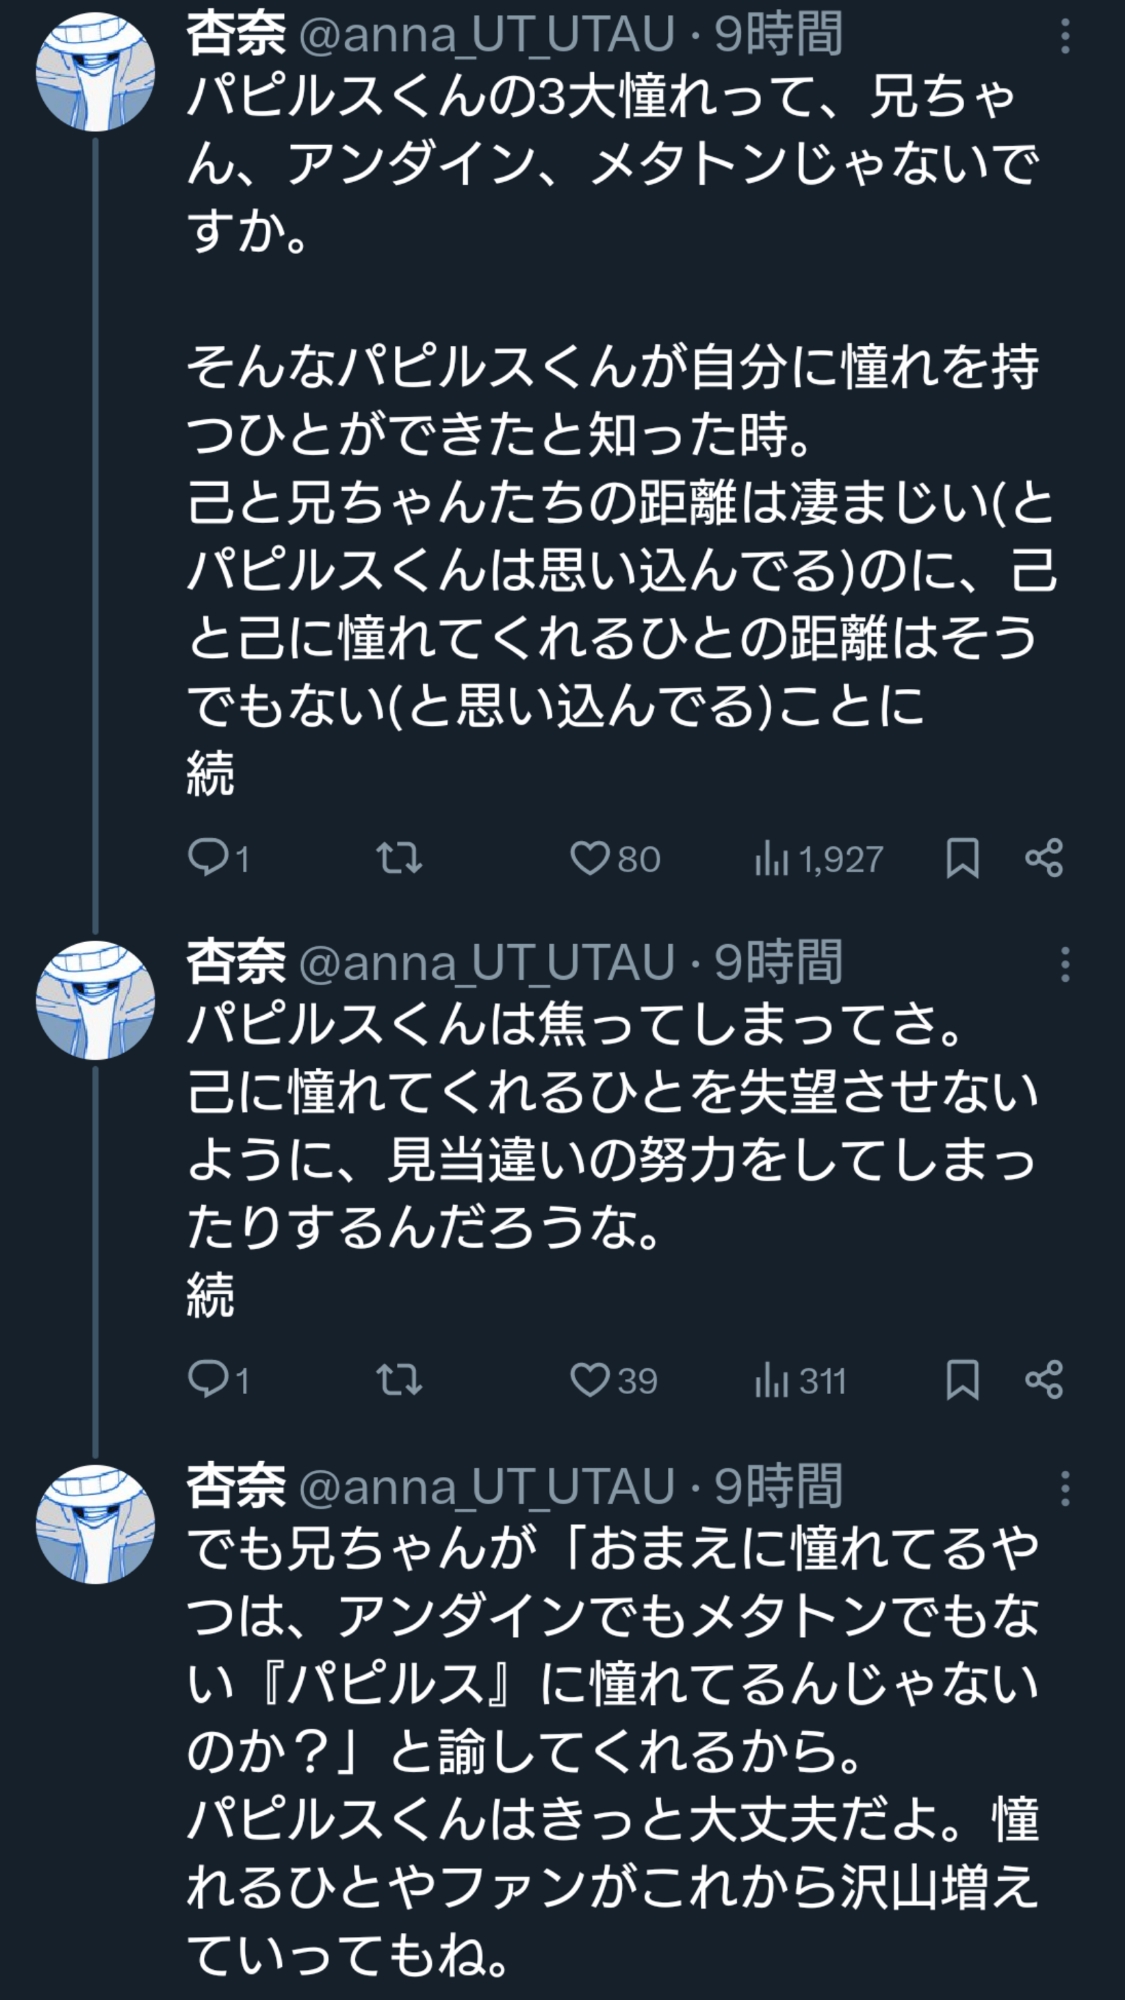Open more options on first tweet
This screenshot has height=2000, width=1125.
(1065, 37)
